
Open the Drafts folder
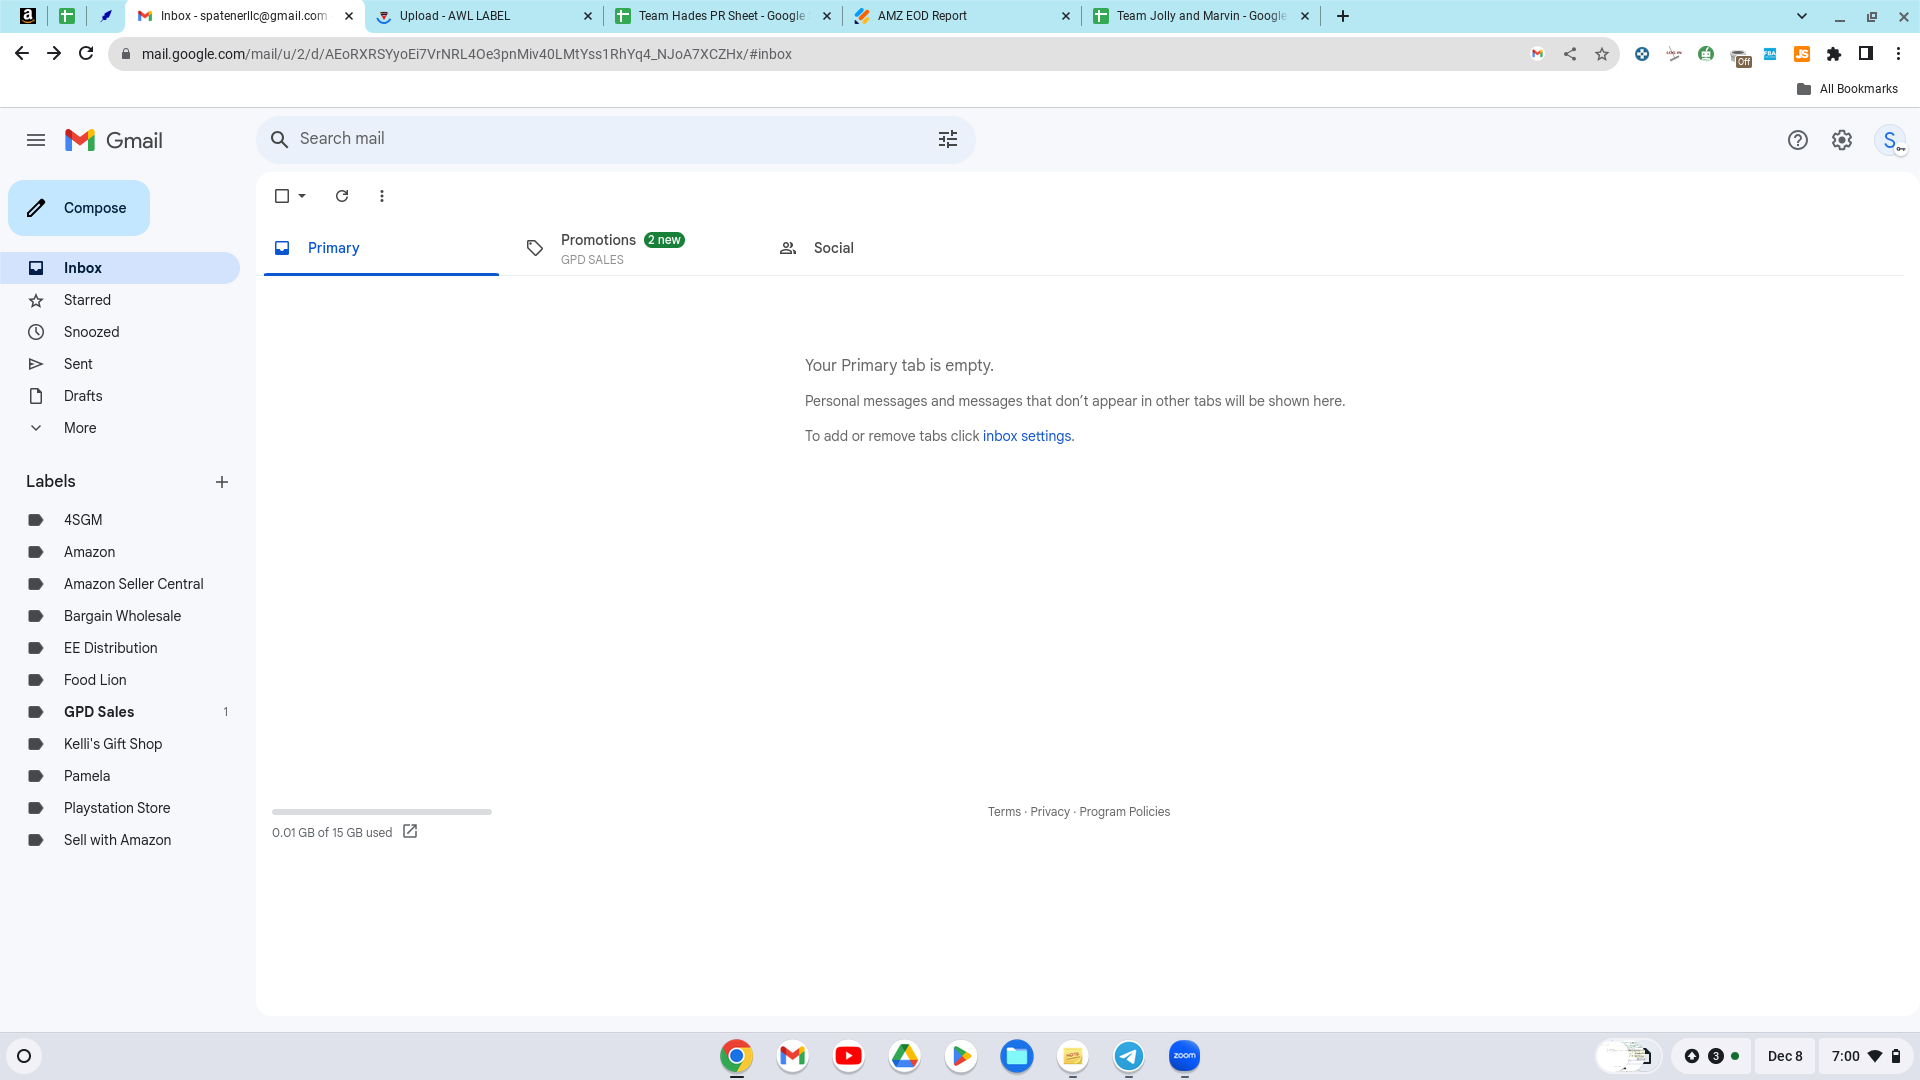point(120,396)
